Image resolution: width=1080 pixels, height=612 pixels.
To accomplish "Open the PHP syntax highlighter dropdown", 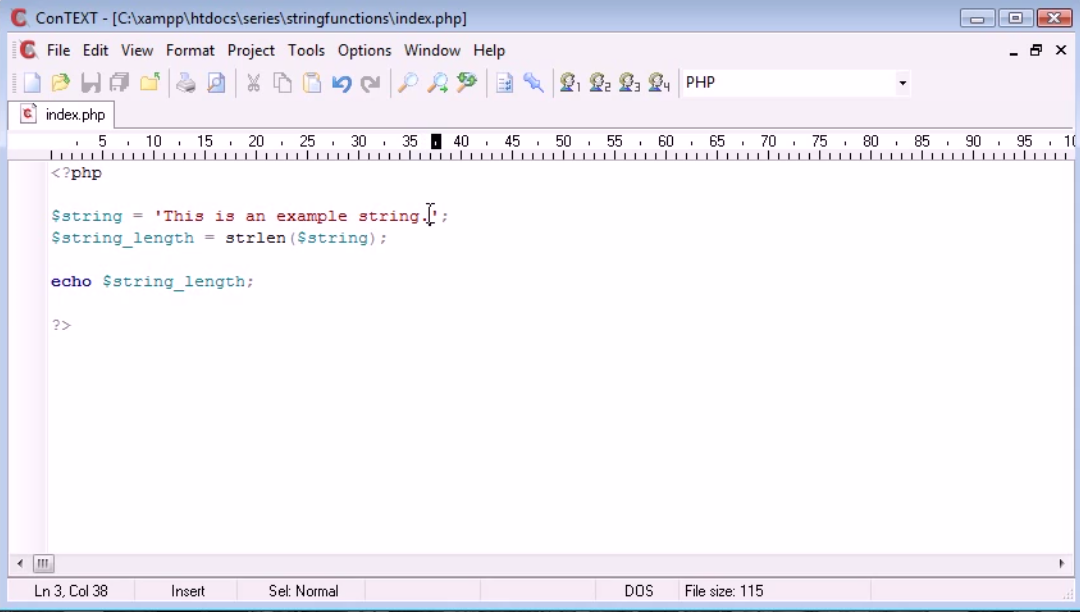I will coord(901,82).
